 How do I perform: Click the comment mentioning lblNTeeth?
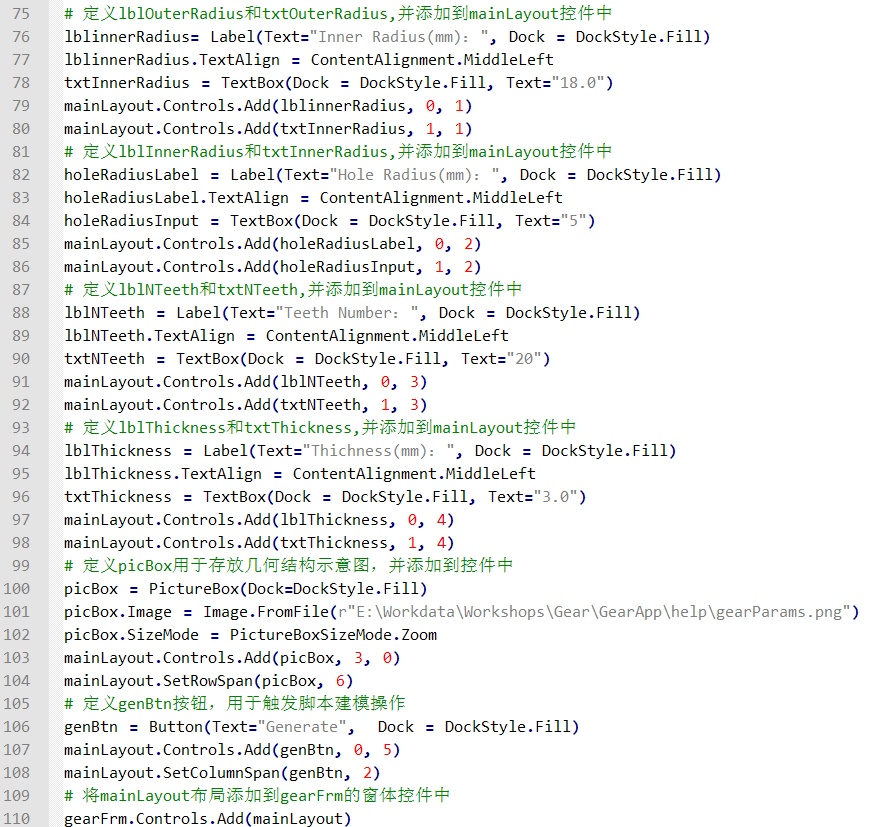click(x=293, y=290)
